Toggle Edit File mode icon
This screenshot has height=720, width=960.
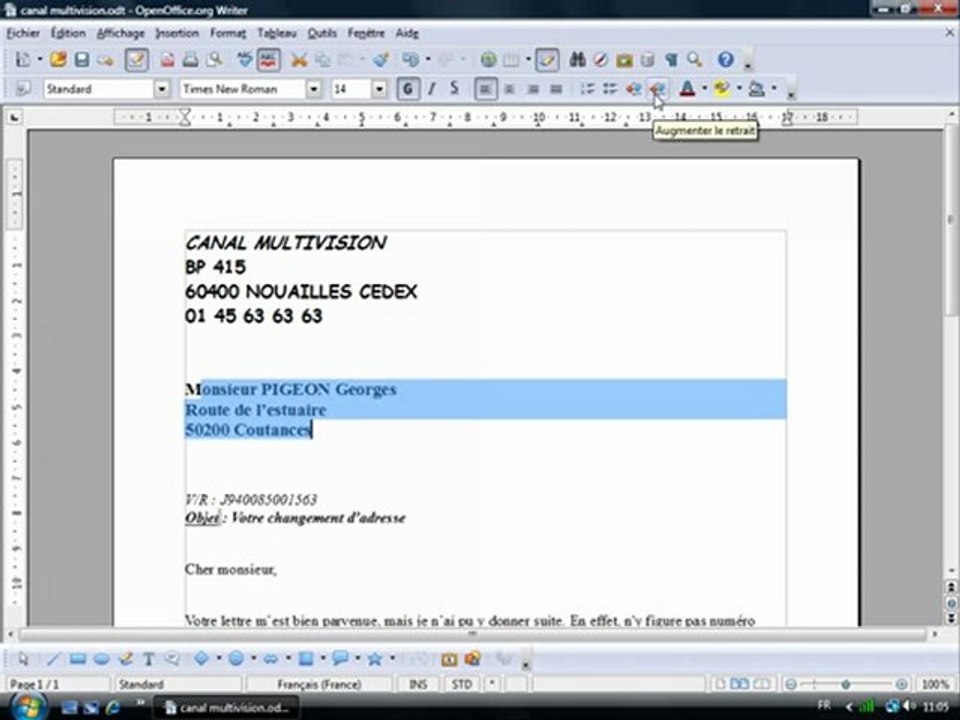136,59
